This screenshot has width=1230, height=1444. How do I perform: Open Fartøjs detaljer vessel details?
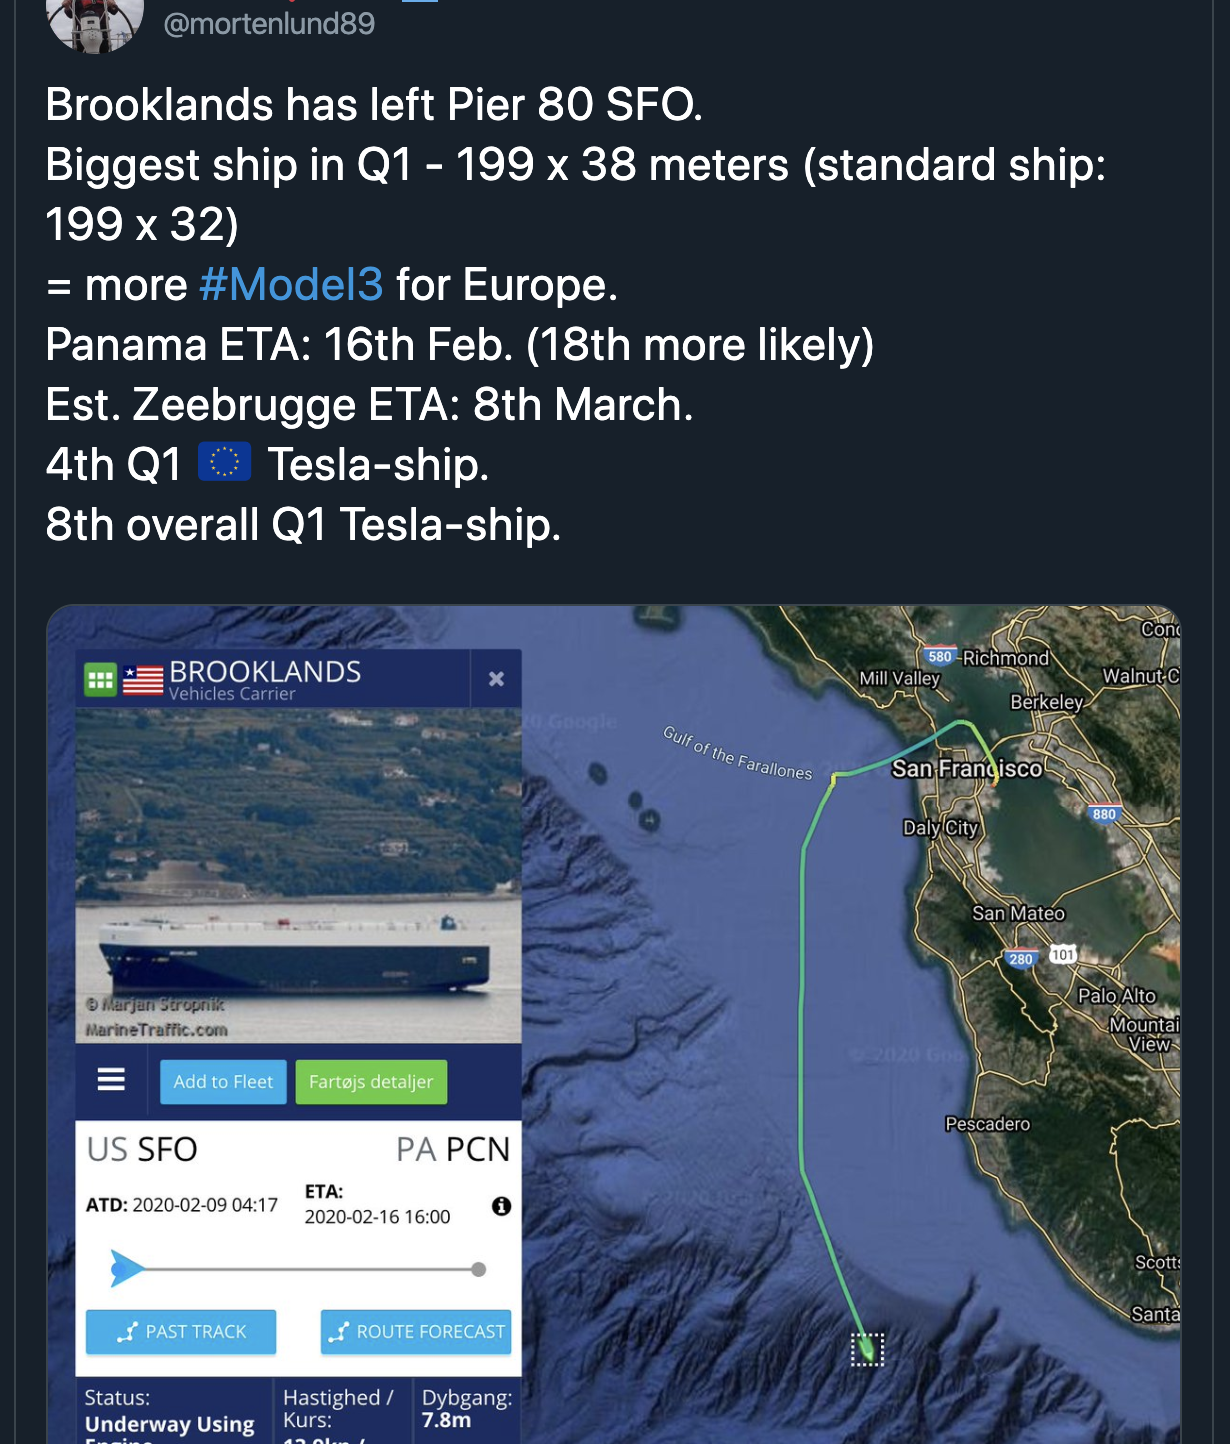click(371, 1082)
